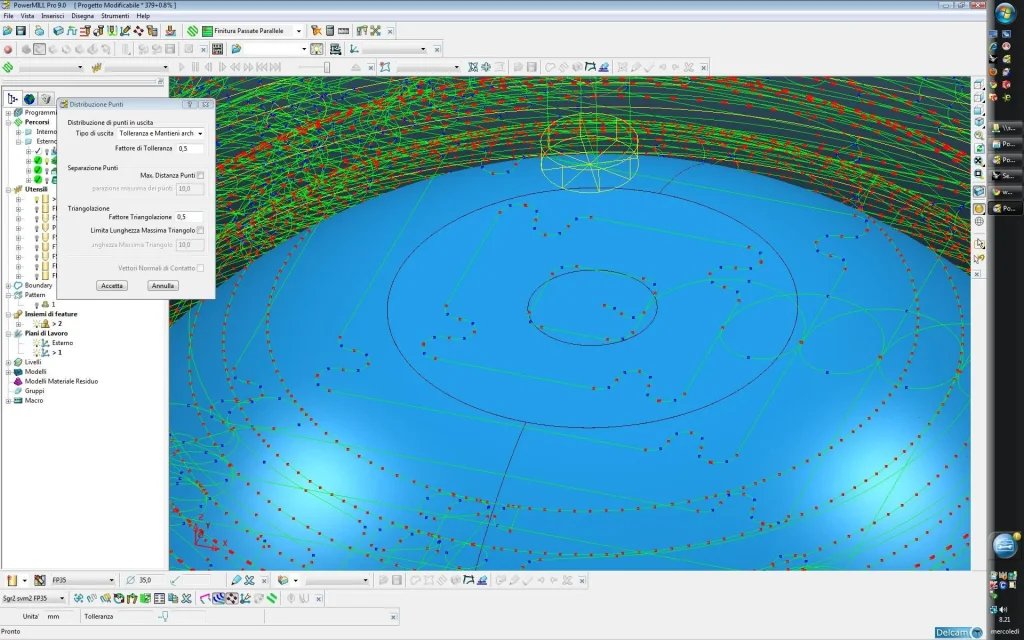Collapse the Percorsi tree node
The width and height of the screenshot is (1024, 640).
point(8,122)
